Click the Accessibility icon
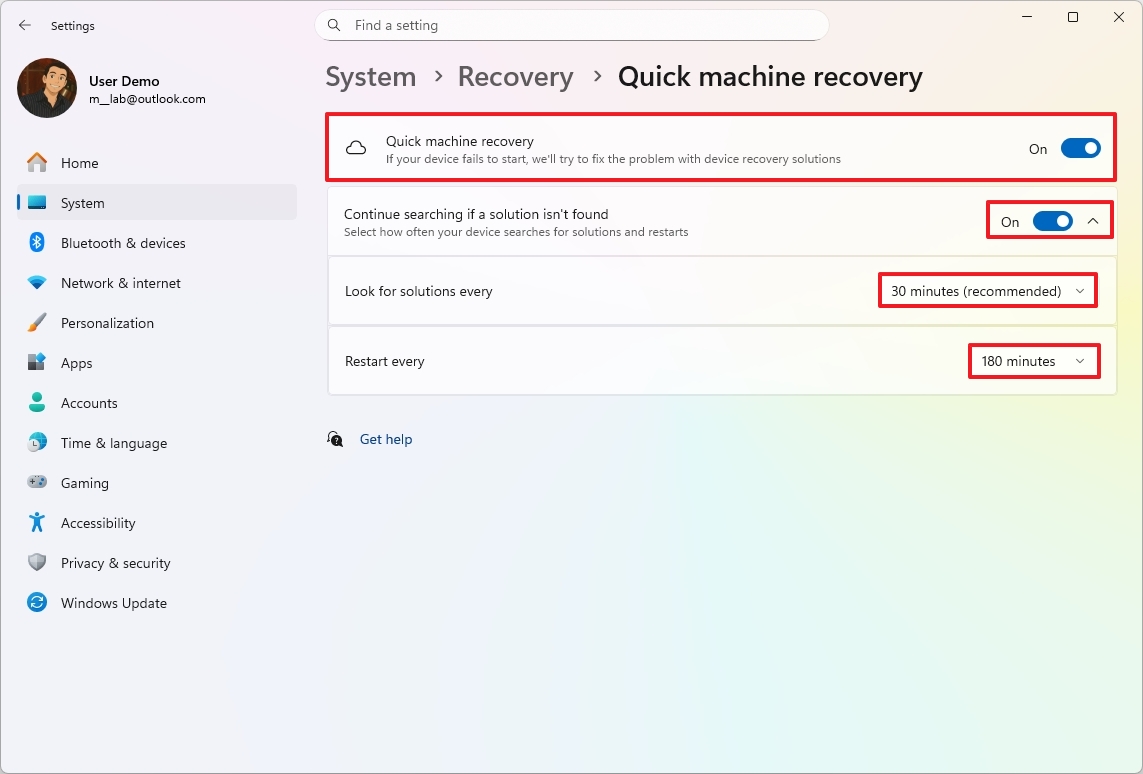The height and width of the screenshot is (774, 1143). [x=36, y=522]
